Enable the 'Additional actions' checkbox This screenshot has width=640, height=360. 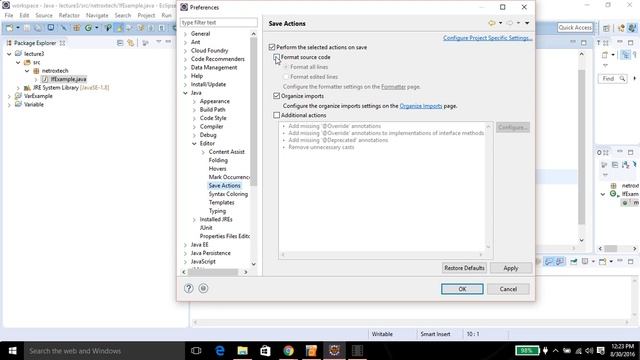[x=277, y=116]
